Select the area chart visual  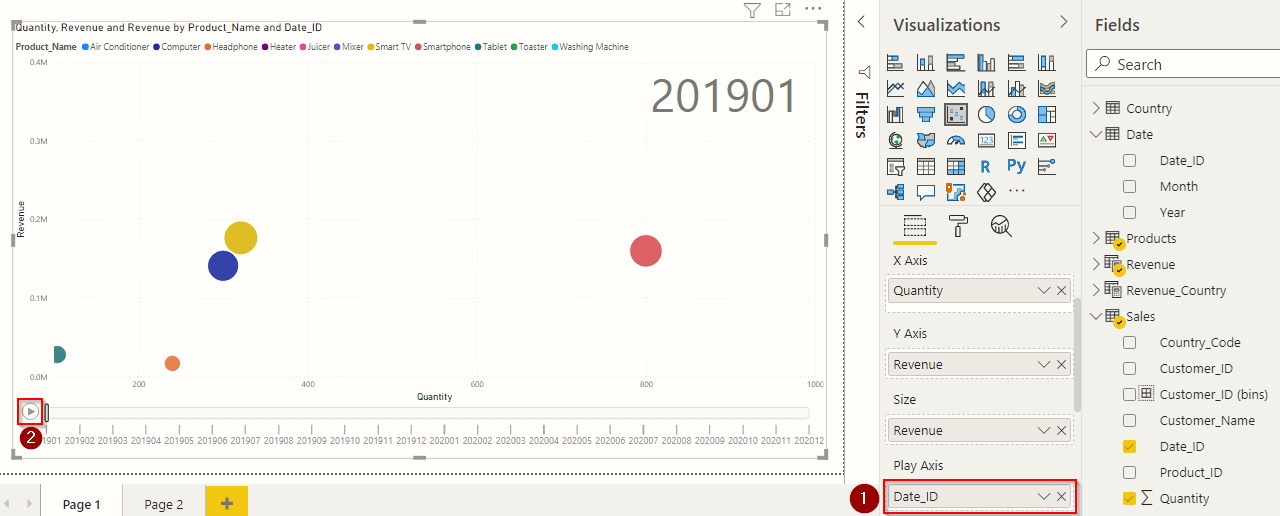click(926, 89)
